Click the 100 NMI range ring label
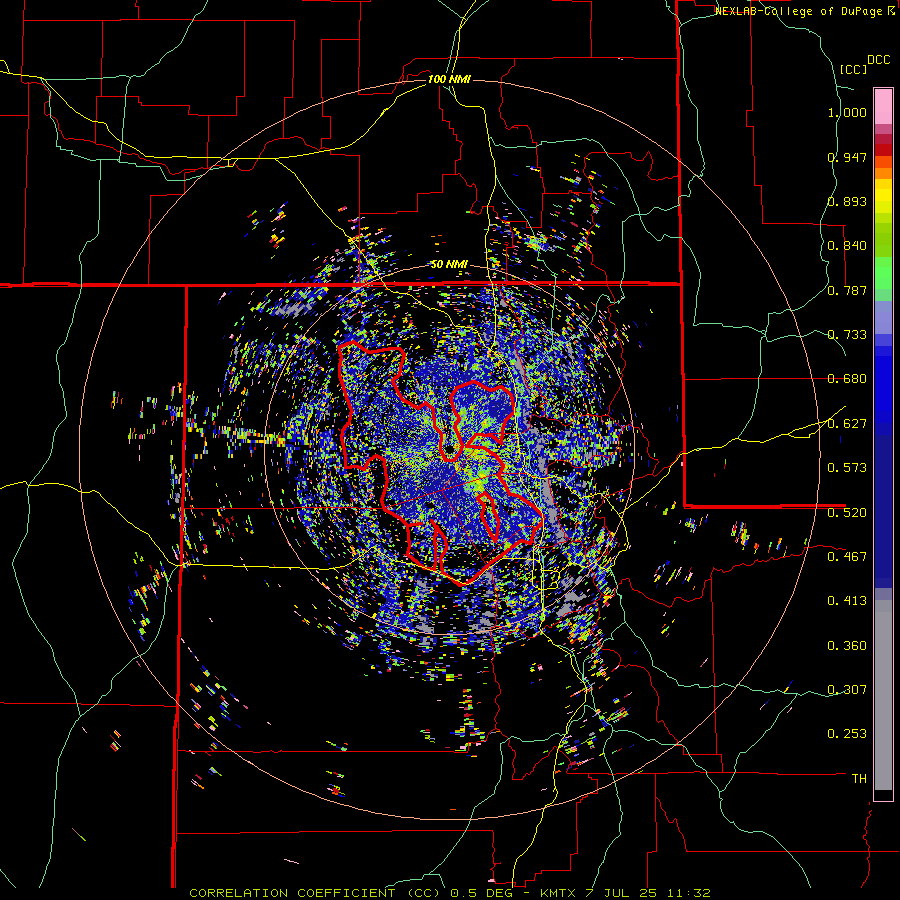 [449, 79]
